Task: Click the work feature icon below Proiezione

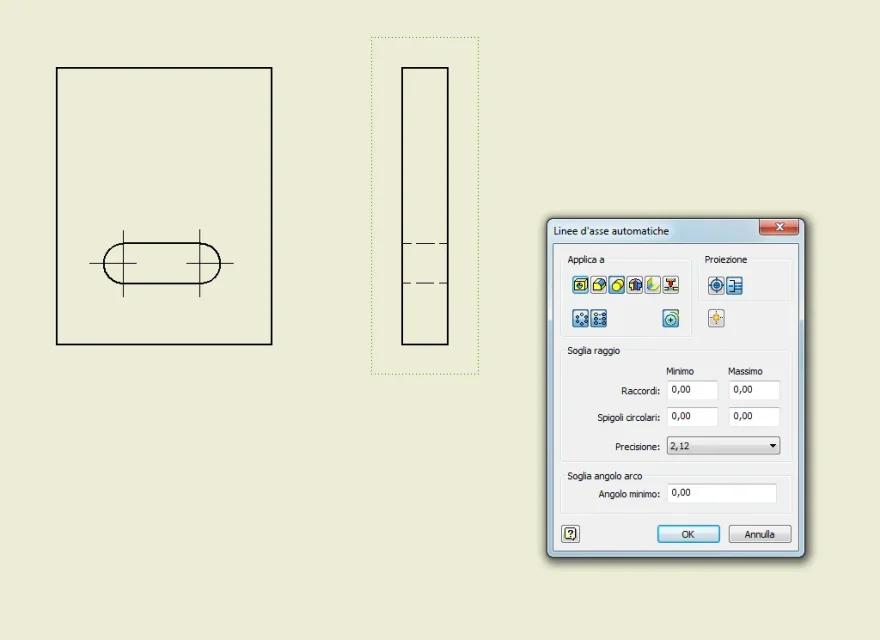Action: coord(716,318)
